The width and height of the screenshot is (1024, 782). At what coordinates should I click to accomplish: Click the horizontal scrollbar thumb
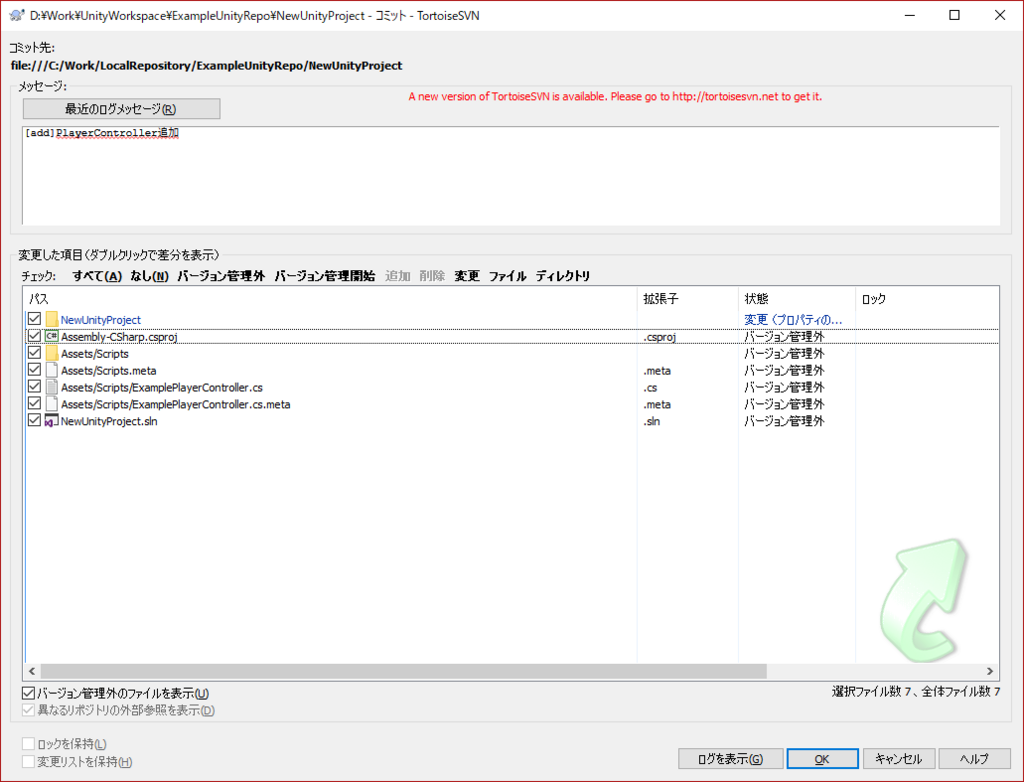(404, 671)
